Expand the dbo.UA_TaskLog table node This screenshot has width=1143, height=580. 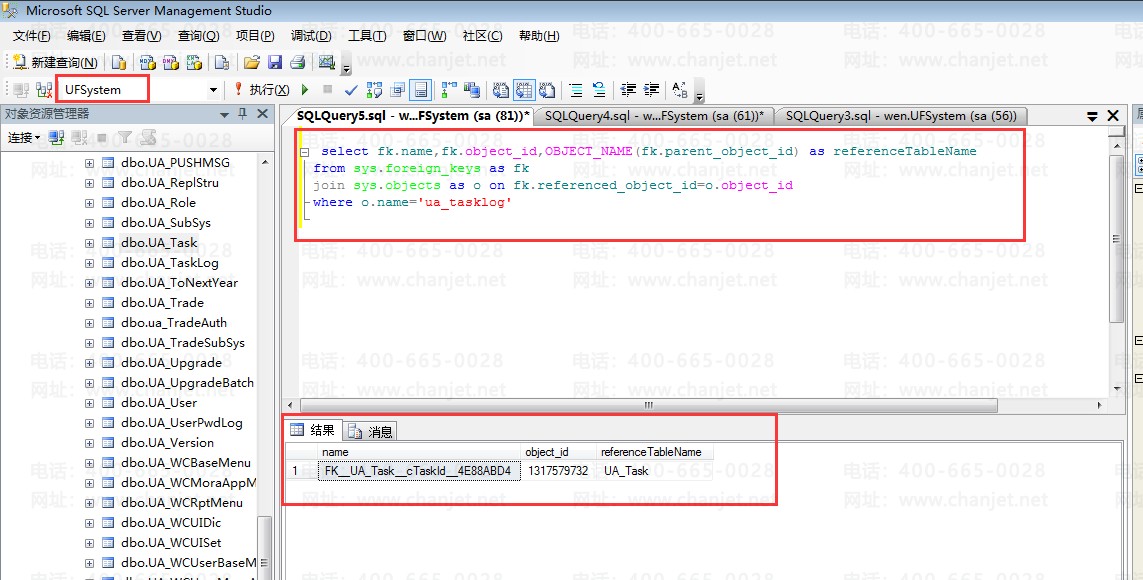tap(89, 263)
